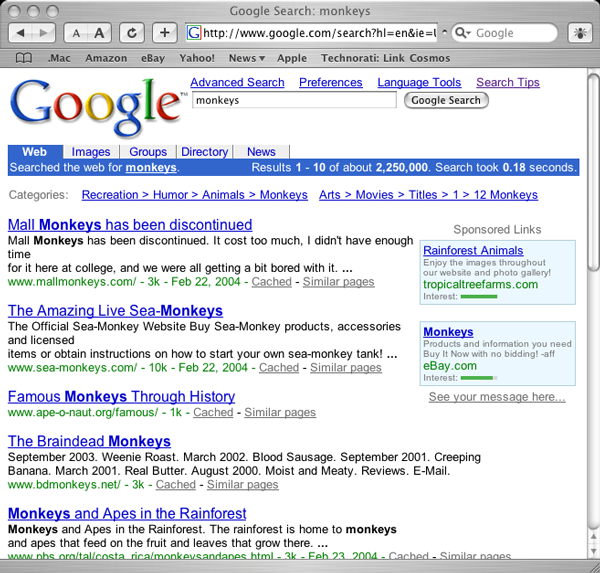Open the bookmarks book icon
Screen dimensions: 600x573
pos(23,58)
